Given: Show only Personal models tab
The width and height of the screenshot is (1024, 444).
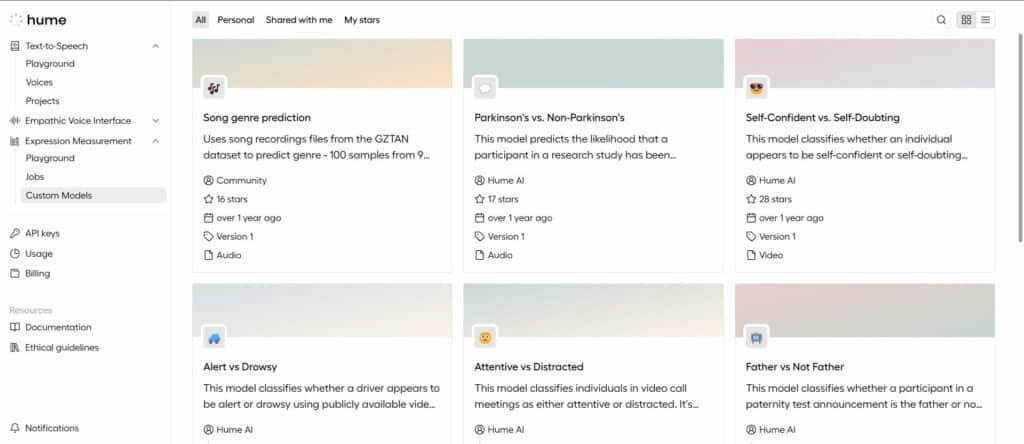Looking at the screenshot, I should coord(236,20).
